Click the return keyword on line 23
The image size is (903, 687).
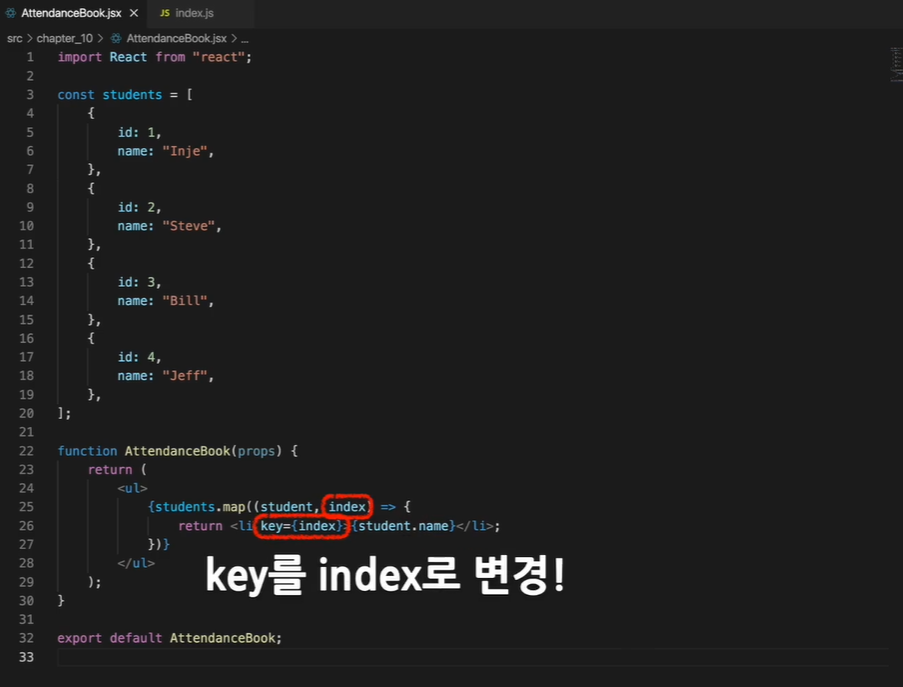110,470
